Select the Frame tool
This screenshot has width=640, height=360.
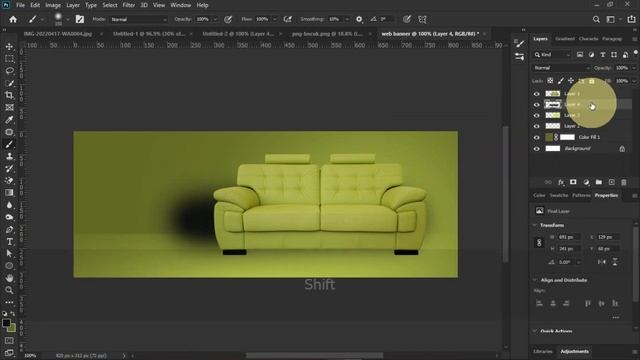tap(9, 107)
